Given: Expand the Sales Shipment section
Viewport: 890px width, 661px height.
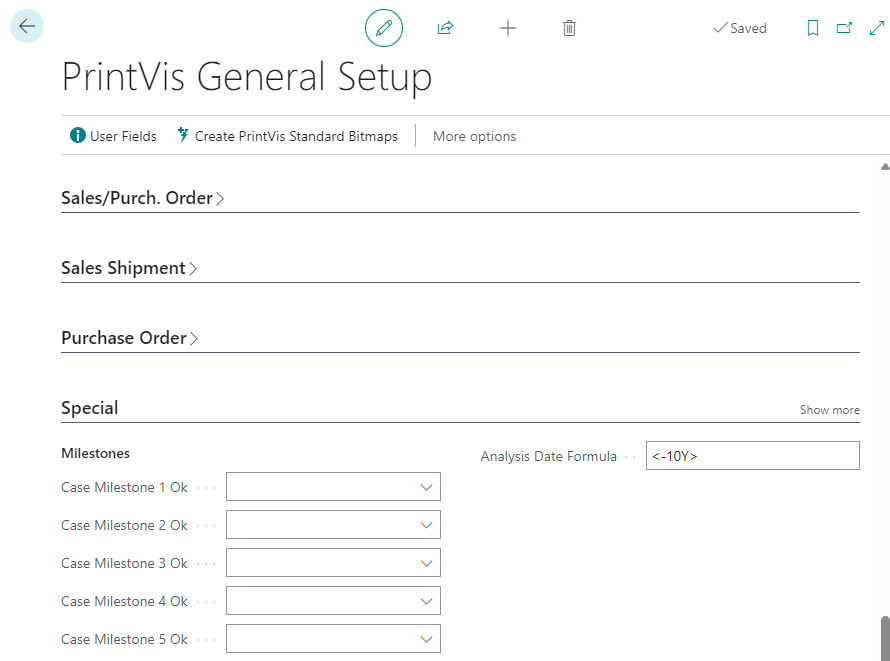Looking at the screenshot, I should tap(129, 268).
